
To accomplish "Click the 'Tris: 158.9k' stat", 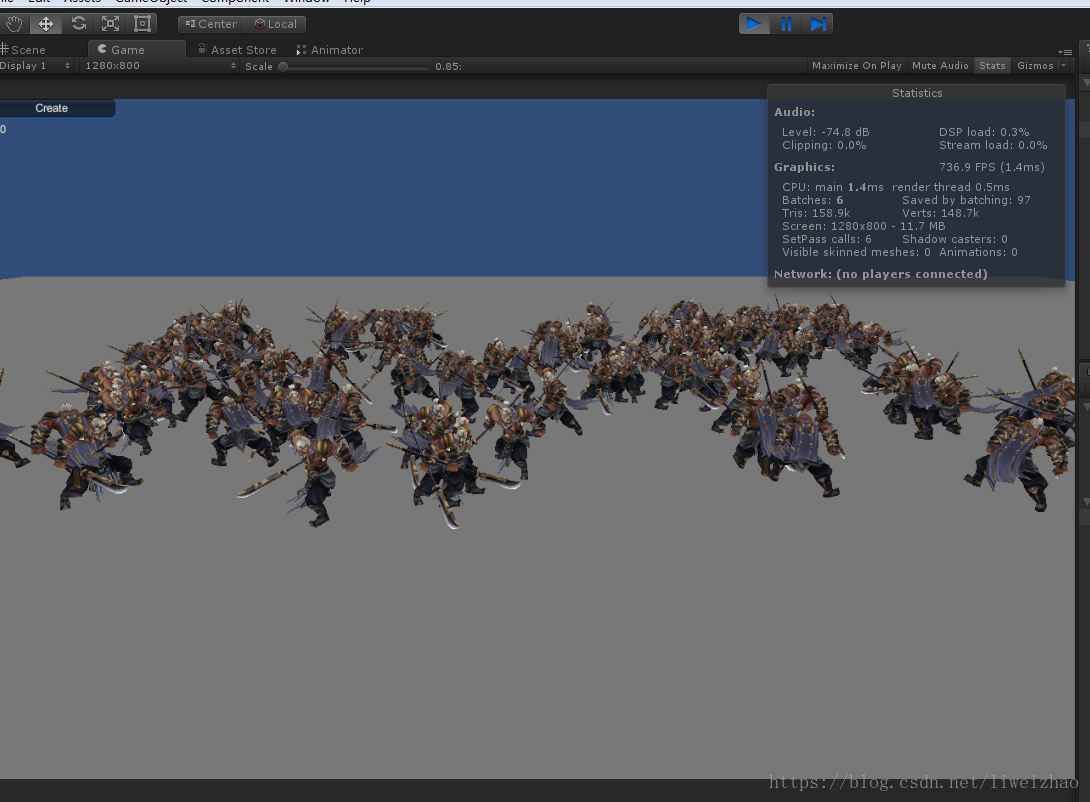I will [x=815, y=213].
